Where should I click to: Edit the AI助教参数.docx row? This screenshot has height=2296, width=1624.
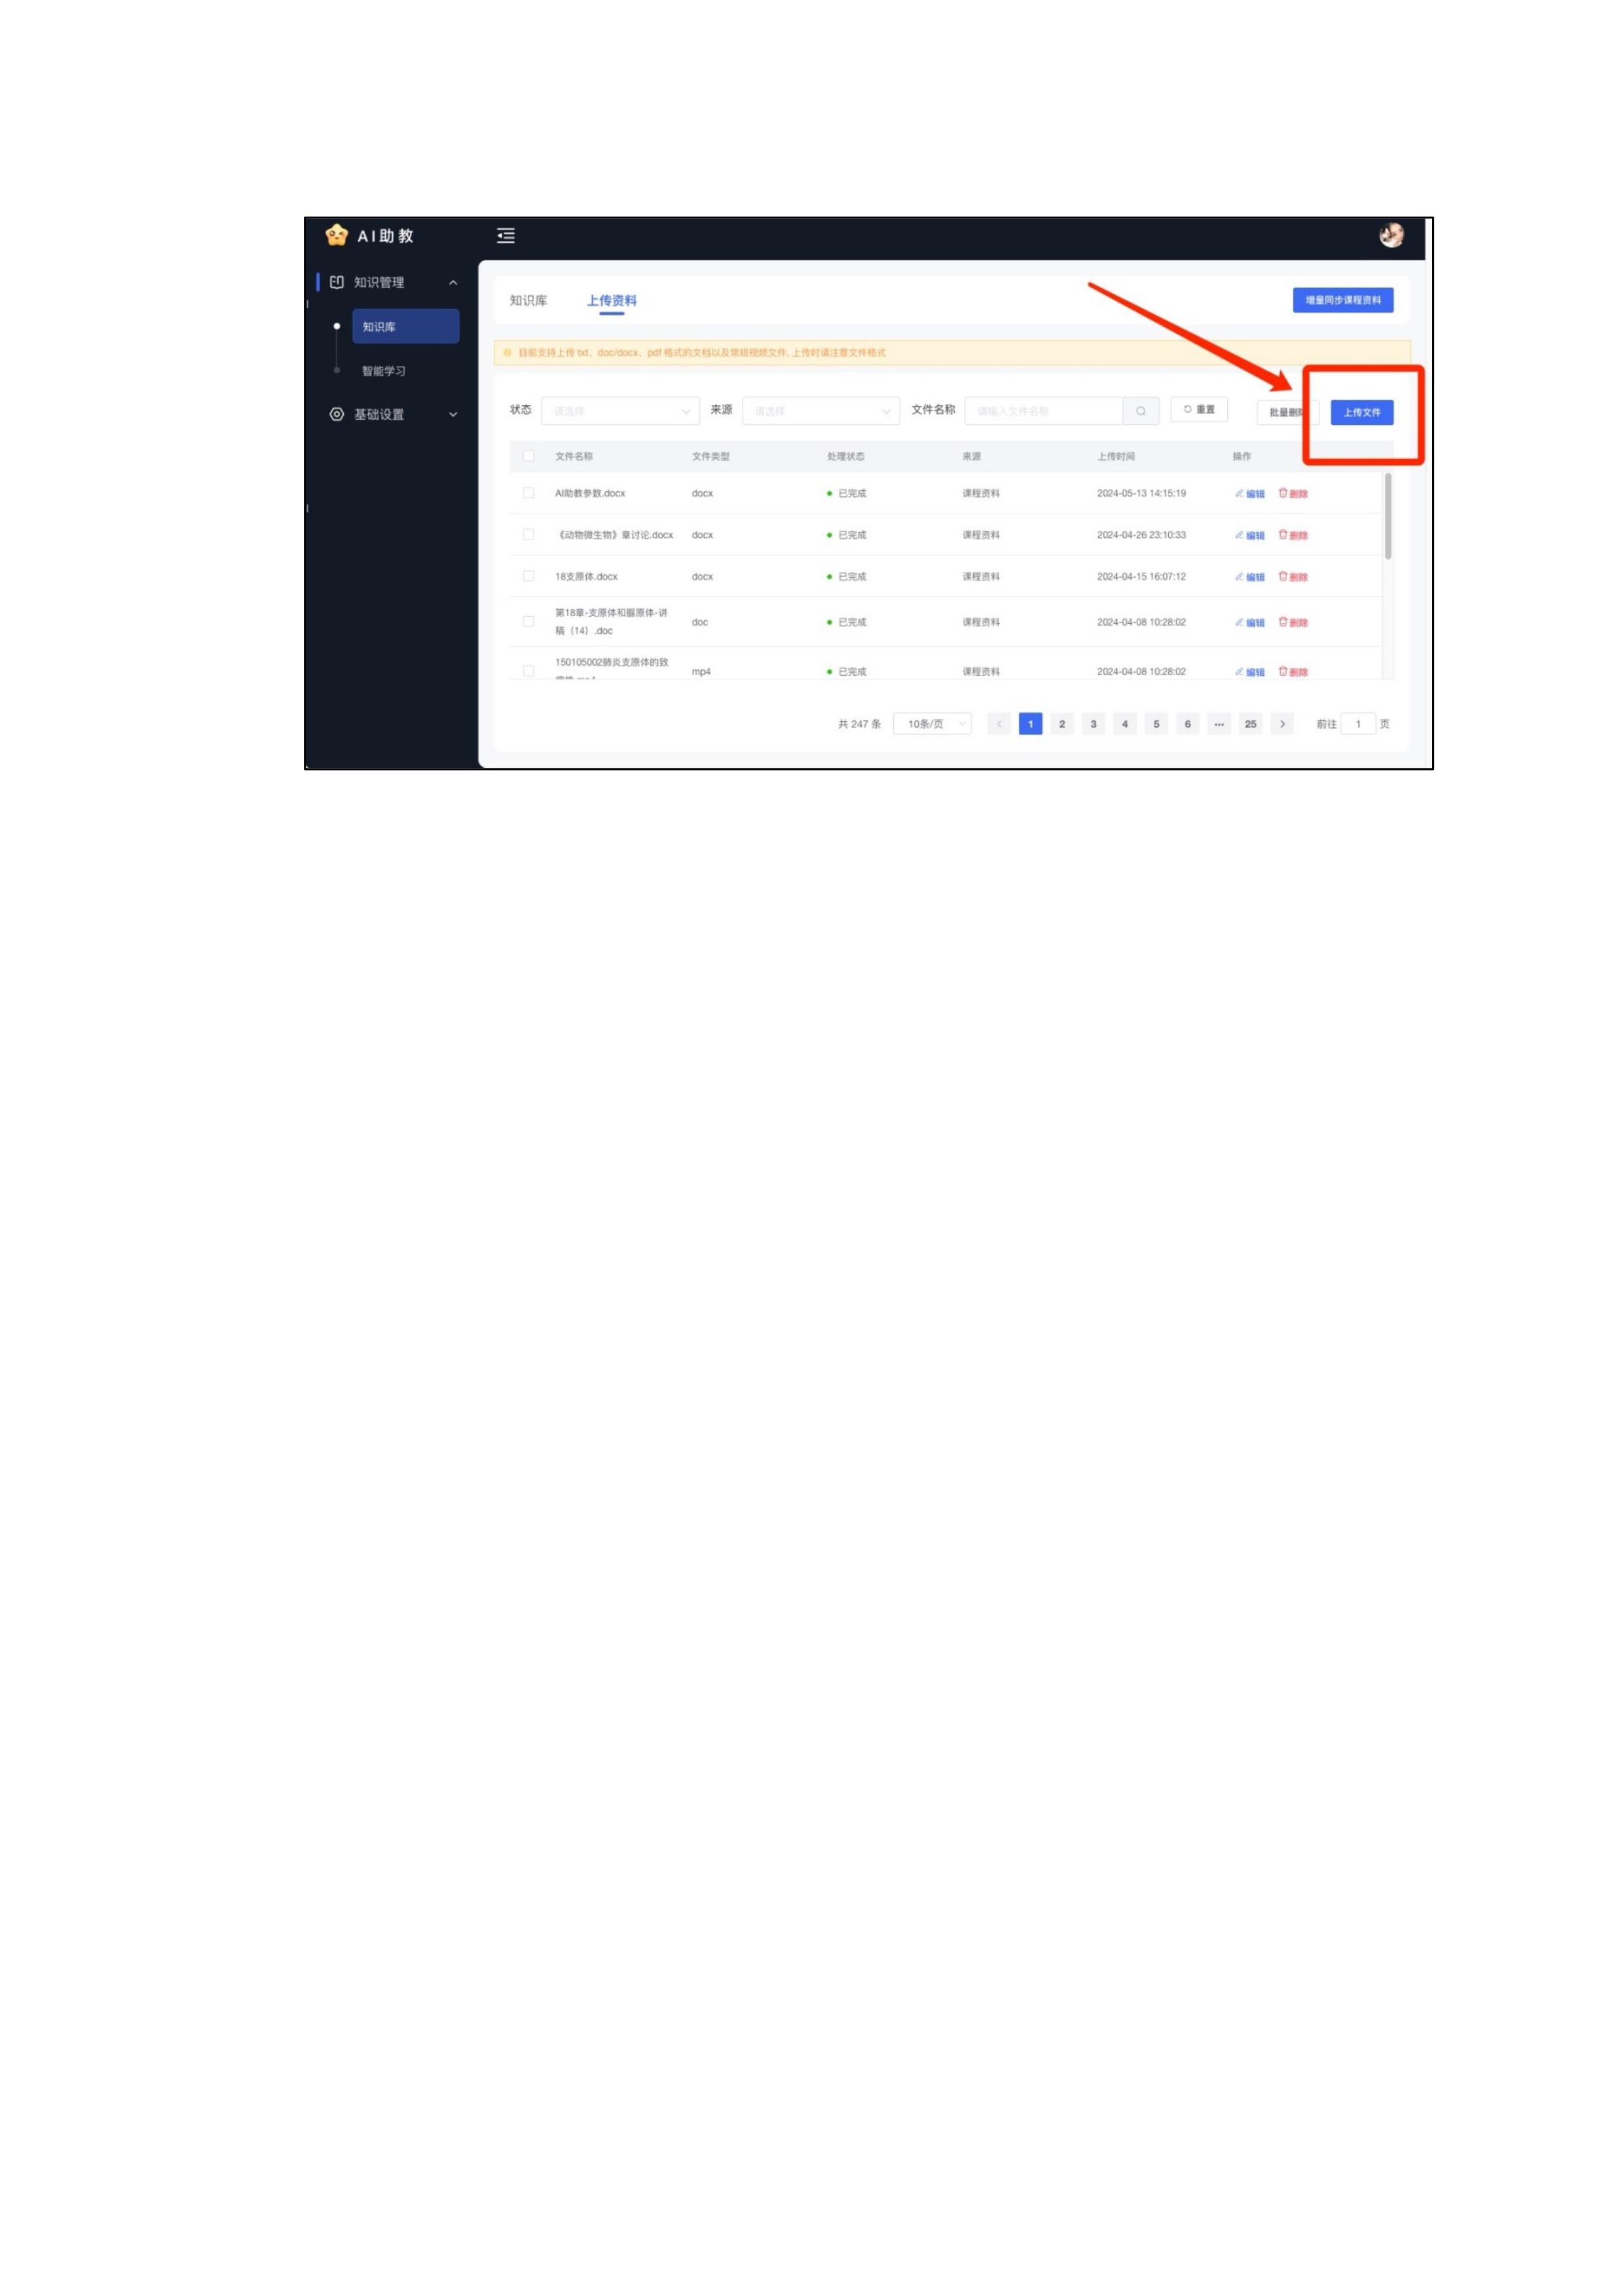1250,494
